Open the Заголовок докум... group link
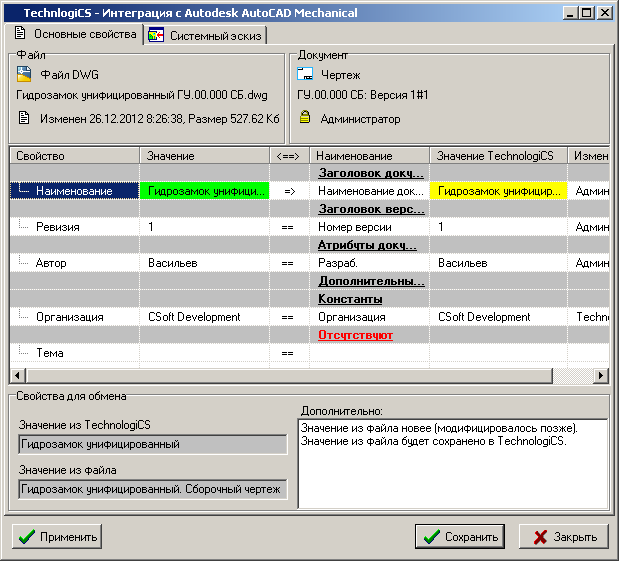 click(371, 173)
